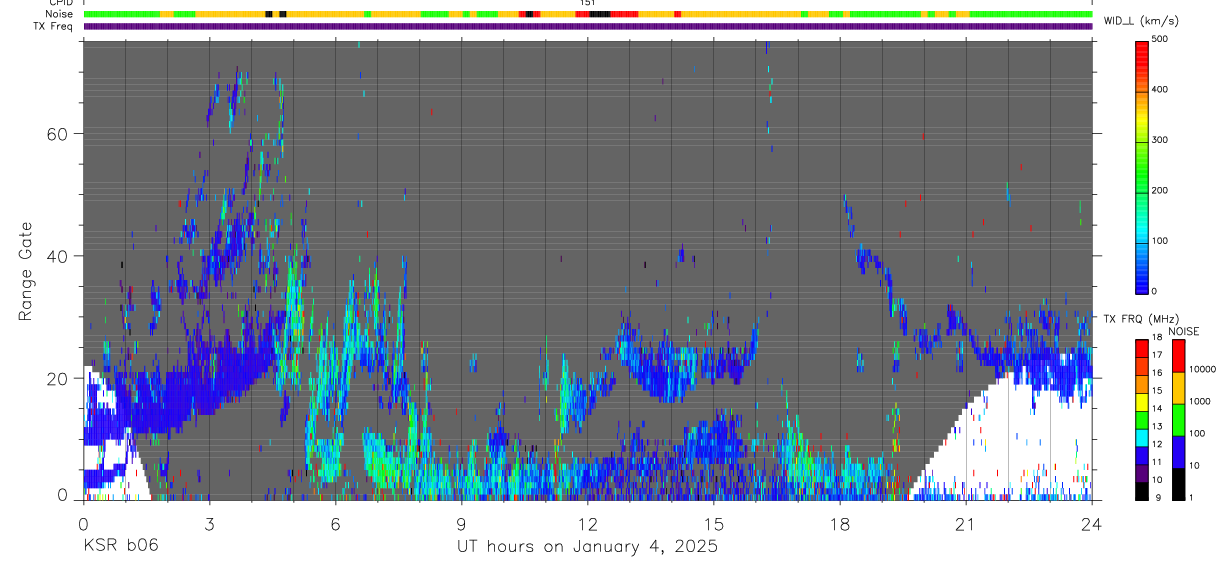This screenshot has width=1228, height=567.
Task: Click the NOISE color scale bar
Action: coord(1178,418)
